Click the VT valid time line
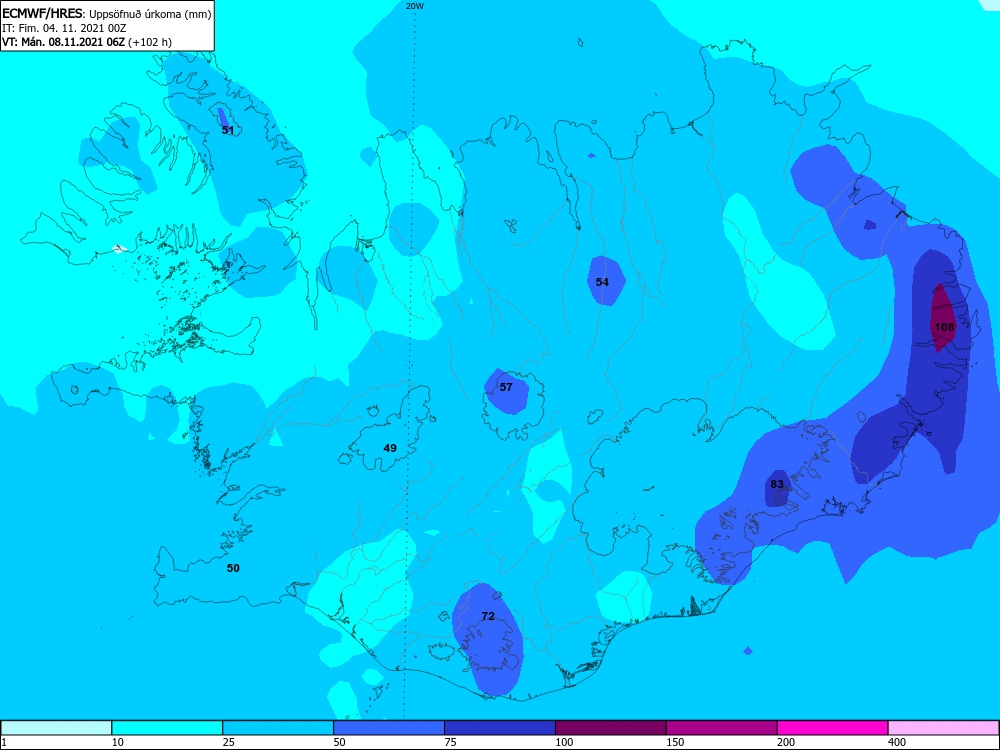The height and width of the screenshot is (750, 1000). pyautogui.click(x=87, y=42)
